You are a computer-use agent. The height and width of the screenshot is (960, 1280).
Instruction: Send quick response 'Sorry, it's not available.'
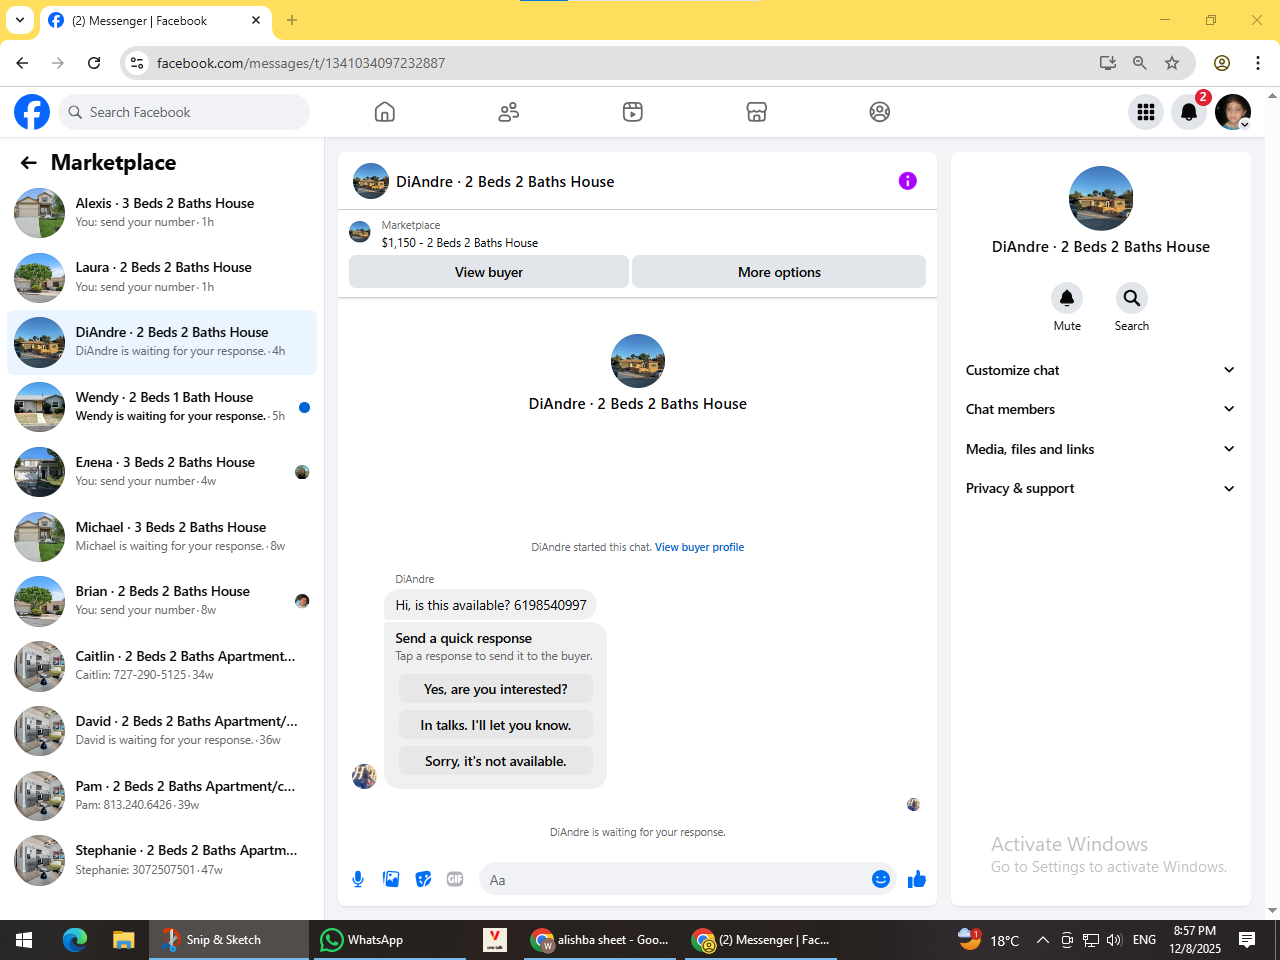[496, 761]
